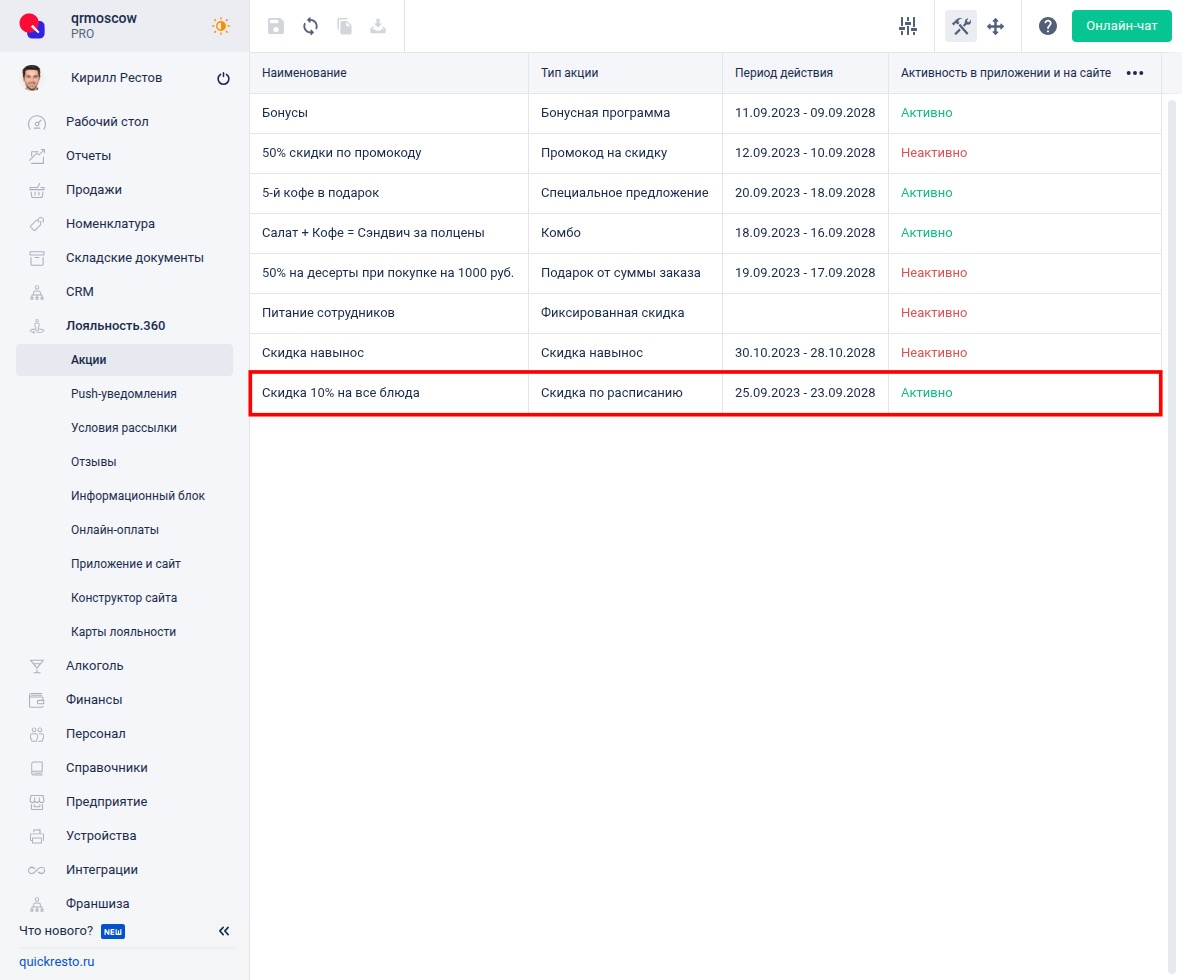Open Отчеты section in sidebar
This screenshot has height=980, width=1182.
[x=88, y=155]
